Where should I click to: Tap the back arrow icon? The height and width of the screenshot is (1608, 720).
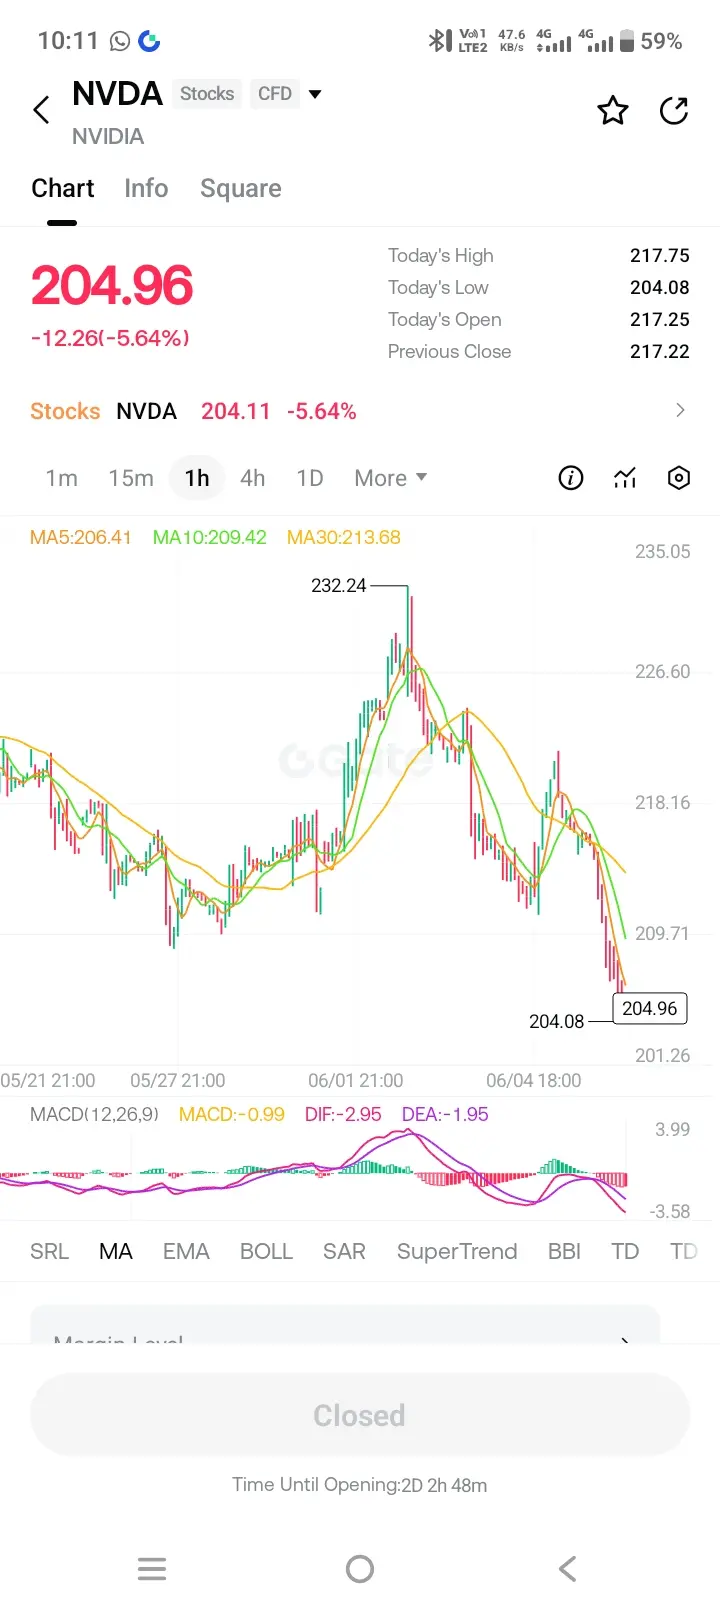tap(41, 110)
